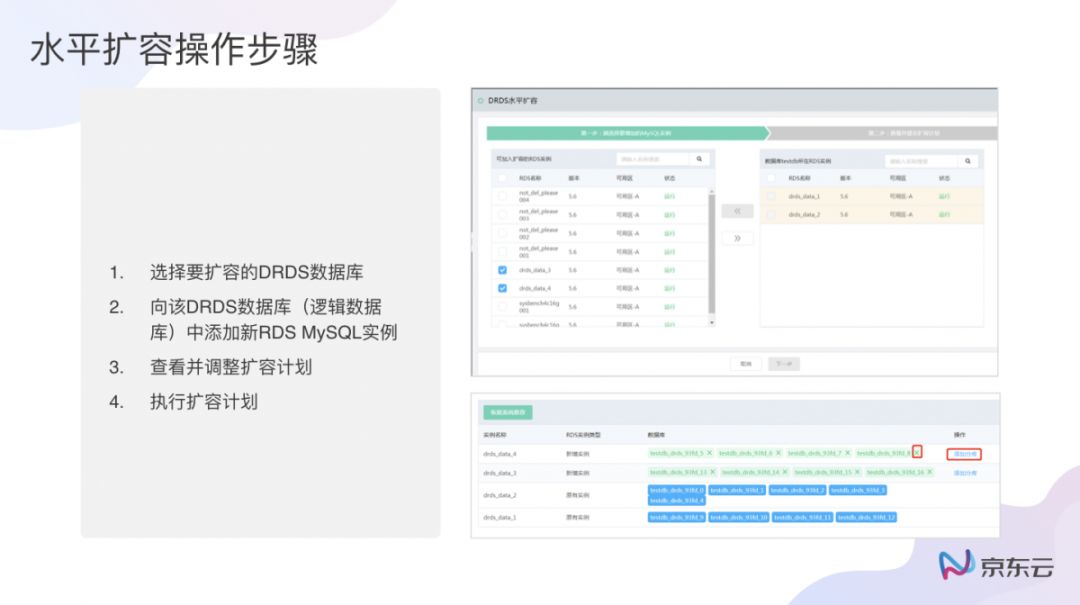The width and height of the screenshot is (1080, 605).
Task: Remove the tag ending _16 in drds_data_3 row
Action: pyautogui.click(x=930, y=472)
